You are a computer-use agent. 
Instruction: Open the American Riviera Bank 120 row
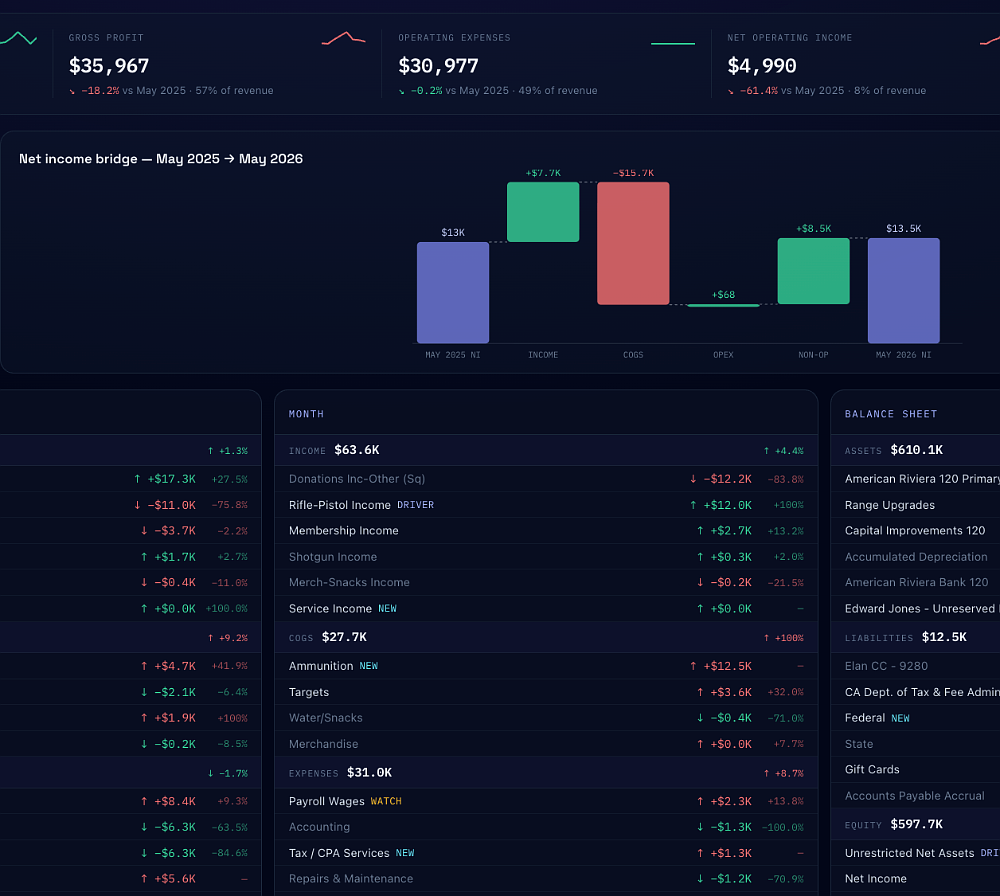[915, 582]
